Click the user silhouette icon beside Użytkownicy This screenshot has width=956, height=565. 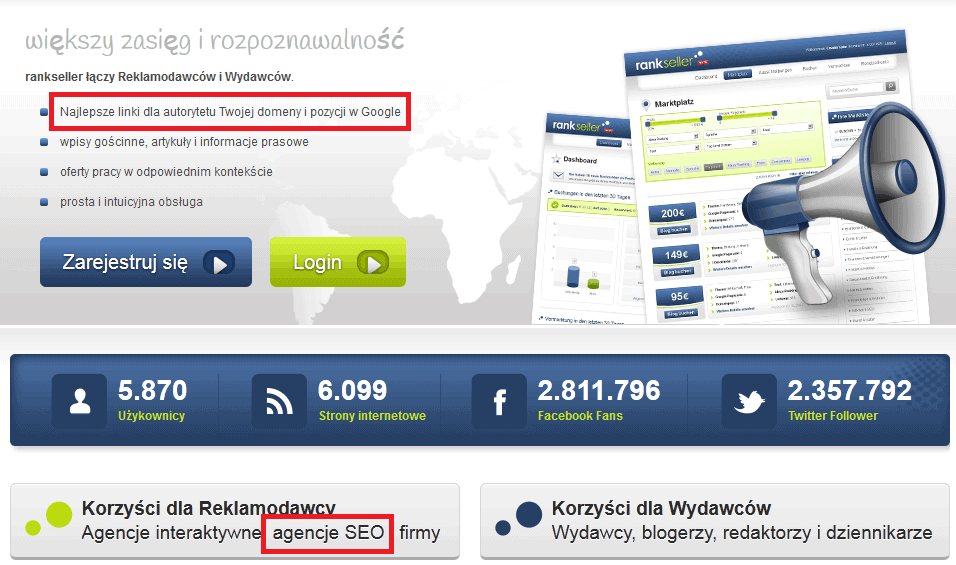[x=79, y=401]
